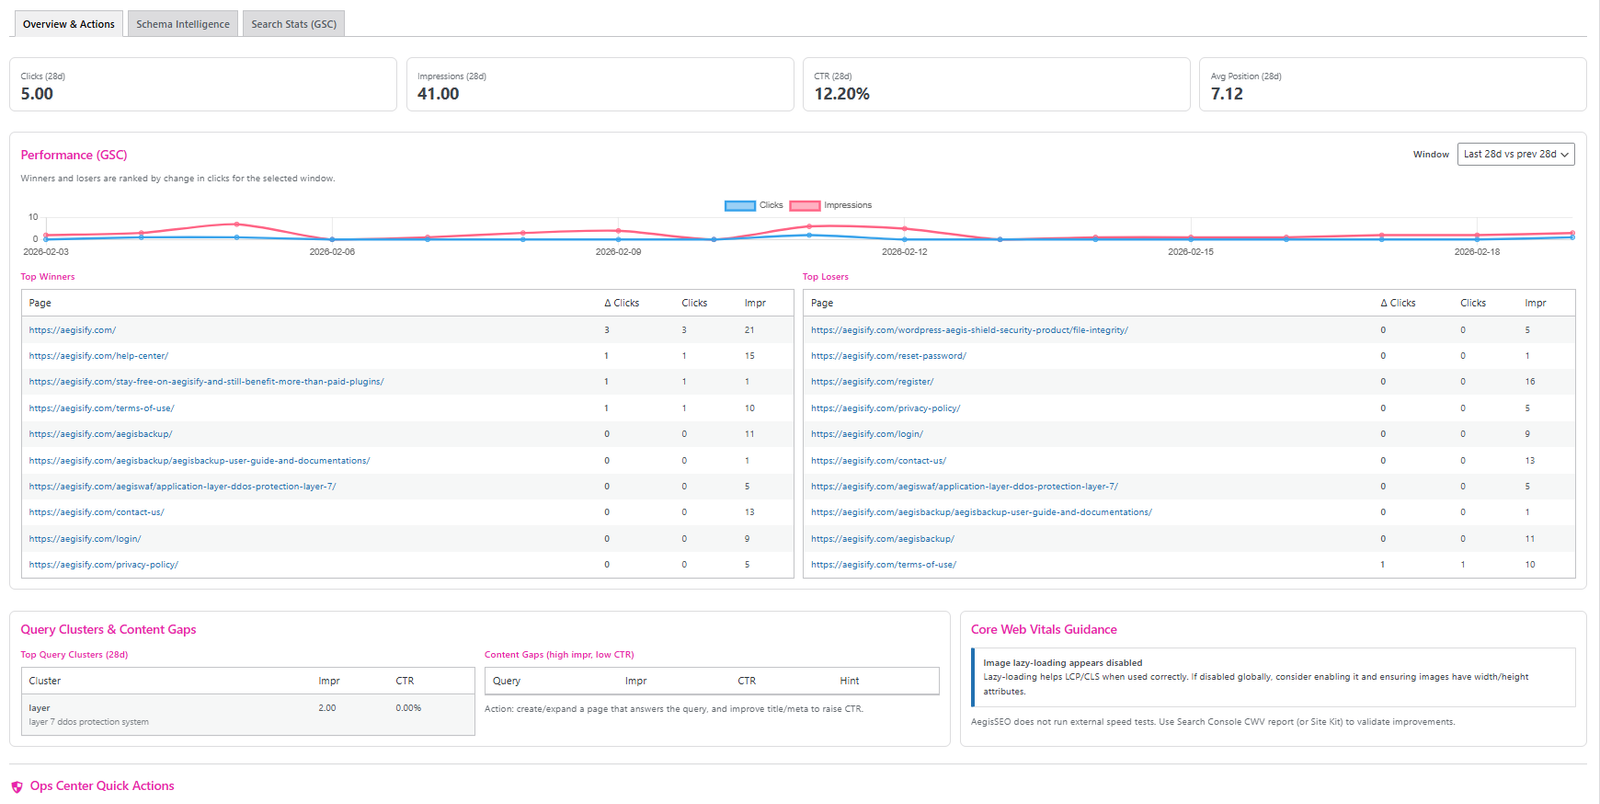Open the Window comparison dropdown

[1515, 154]
